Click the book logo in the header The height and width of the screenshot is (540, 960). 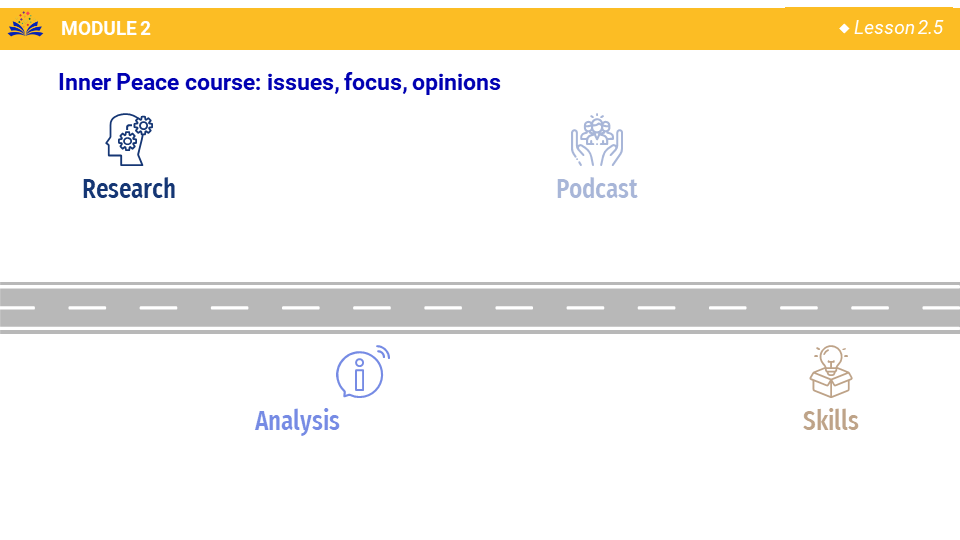click(x=26, y=26)
